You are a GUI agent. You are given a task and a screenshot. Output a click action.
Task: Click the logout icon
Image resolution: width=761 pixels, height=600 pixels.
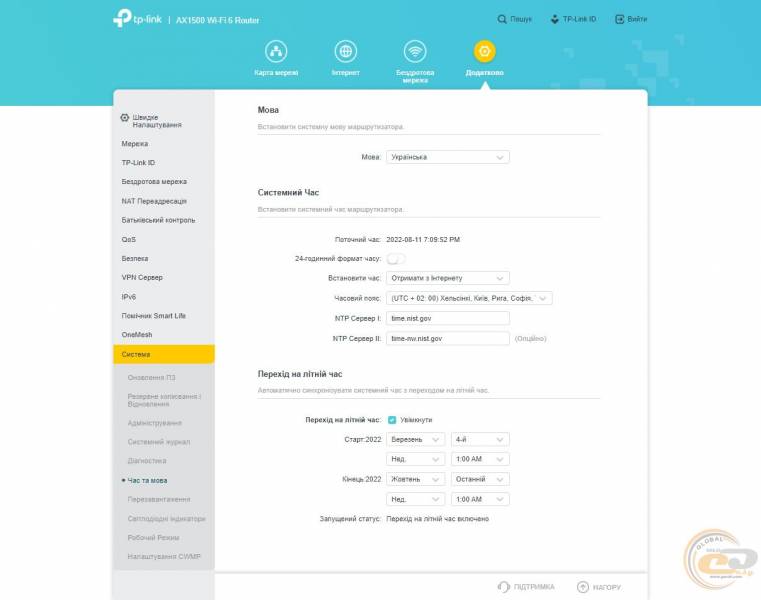(619, 19)
